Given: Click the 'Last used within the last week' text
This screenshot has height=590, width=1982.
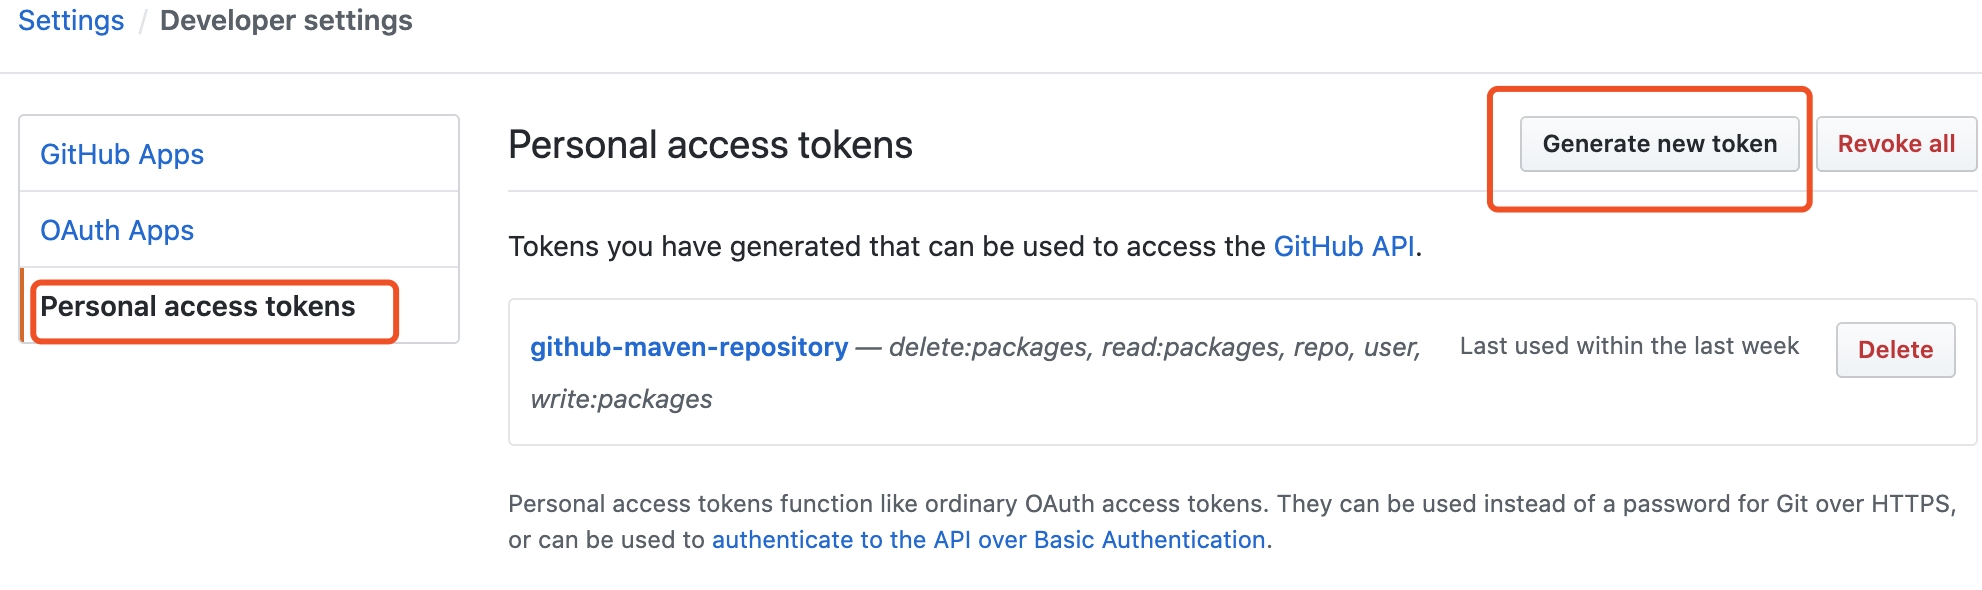Looking at the screenshot, I should [1629, 346].
